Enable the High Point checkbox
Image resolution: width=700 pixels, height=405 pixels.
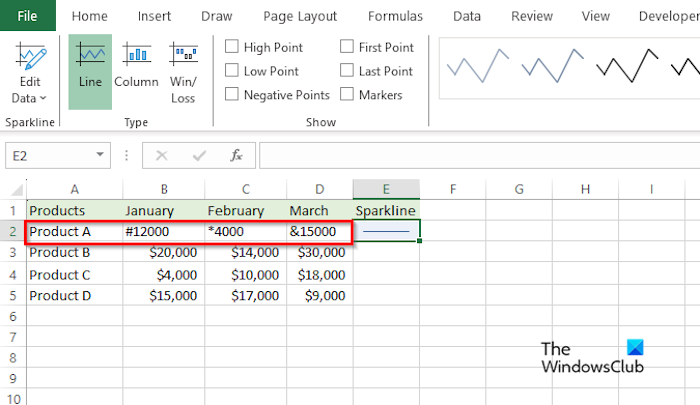coord(231,46)
